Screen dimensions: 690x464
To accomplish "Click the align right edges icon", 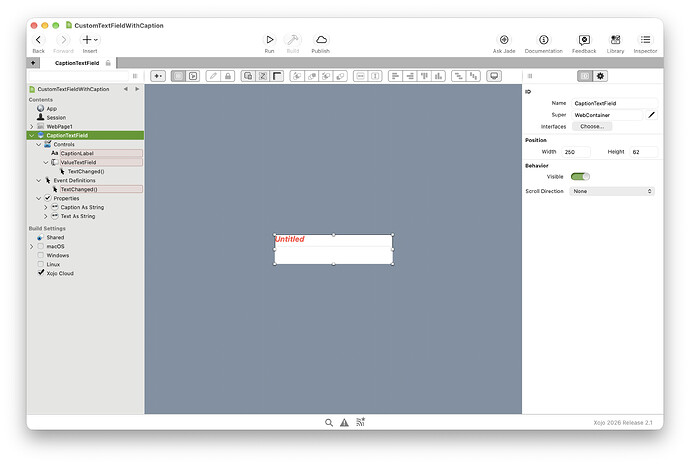I will 410,76.
